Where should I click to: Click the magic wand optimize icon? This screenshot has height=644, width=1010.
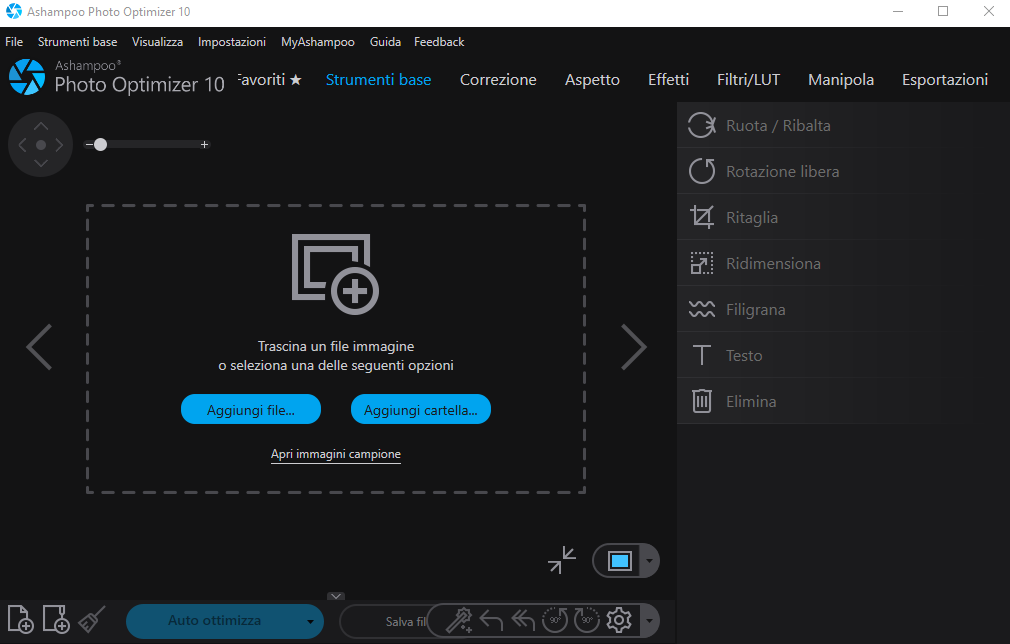(459, 620)
